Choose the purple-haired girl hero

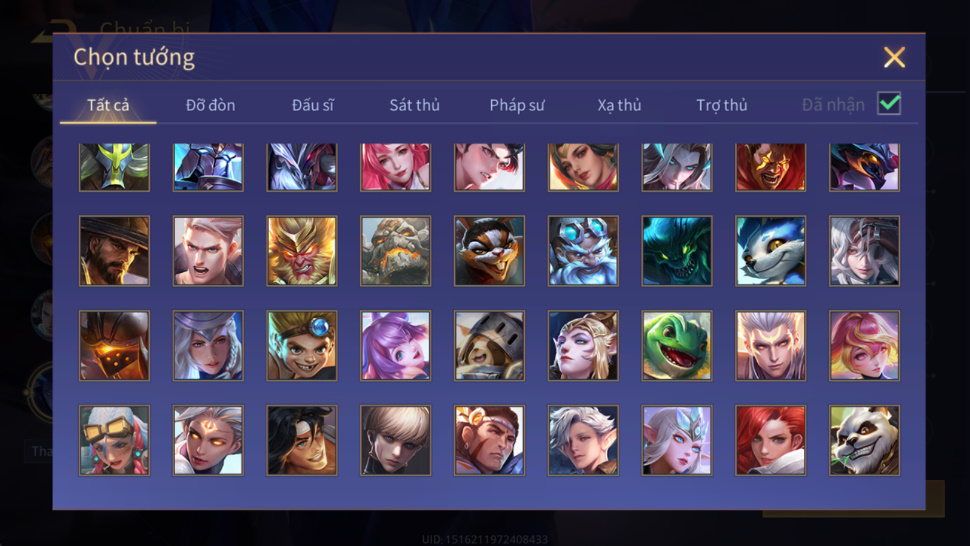point(395,346)
